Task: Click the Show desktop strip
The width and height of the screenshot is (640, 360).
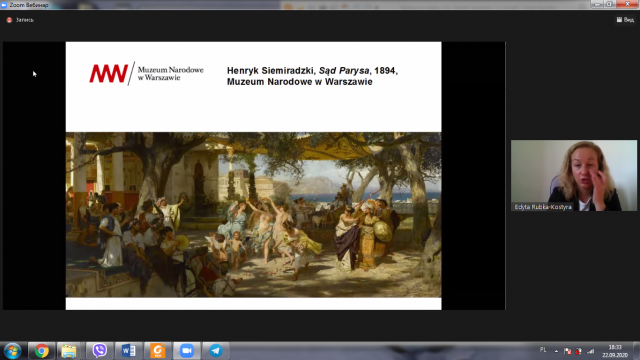Action: (637, 351)
